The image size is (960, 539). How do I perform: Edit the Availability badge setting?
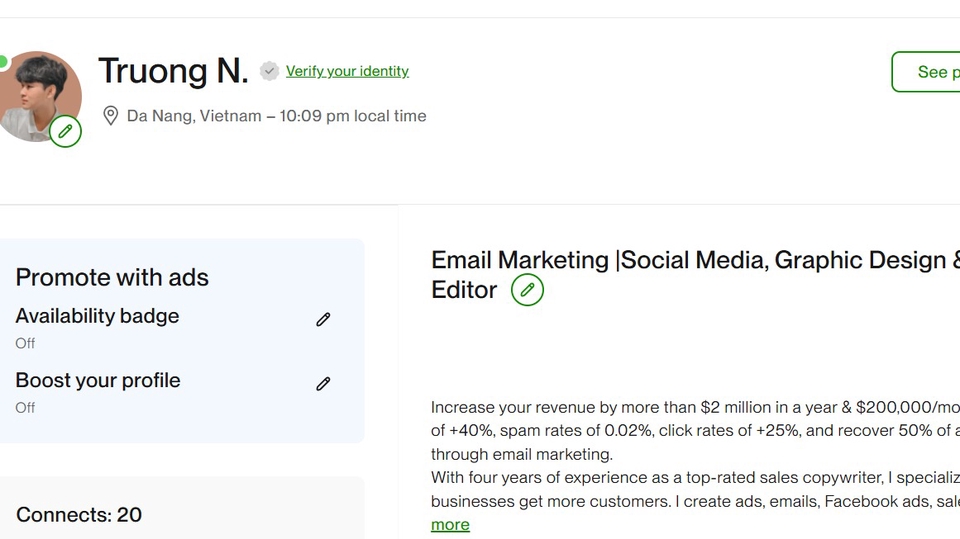pos(323,320)
